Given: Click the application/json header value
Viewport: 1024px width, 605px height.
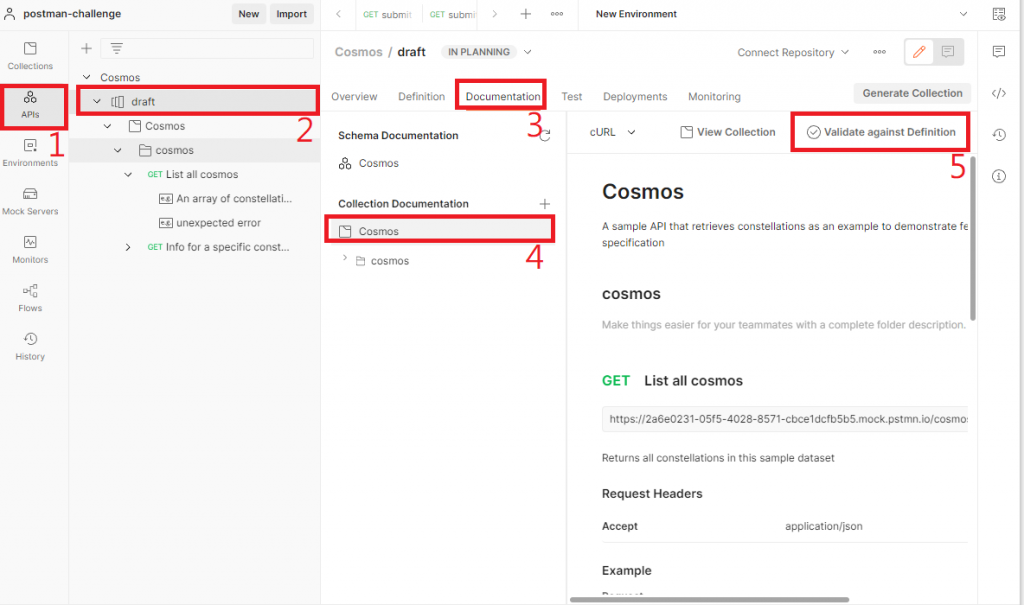Looking at the screenshot, I should tap(823, 526).
